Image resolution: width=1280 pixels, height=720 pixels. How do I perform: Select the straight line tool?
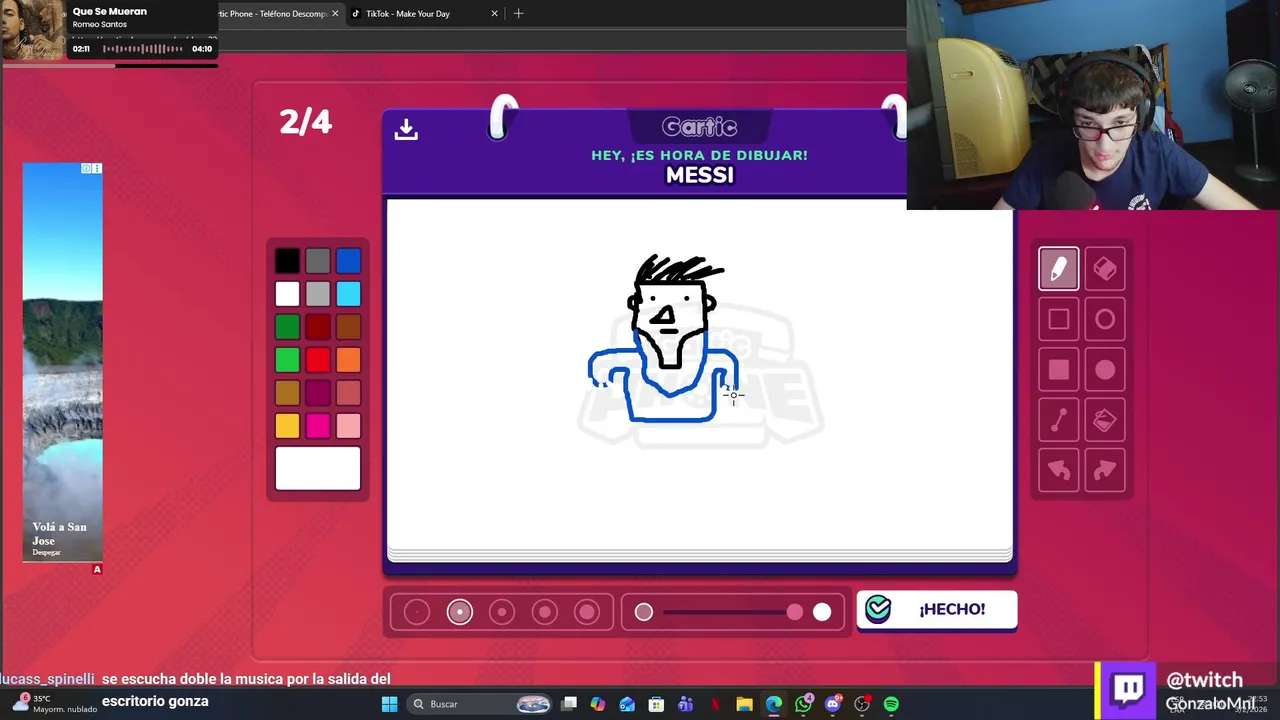tap(1058, 421)
